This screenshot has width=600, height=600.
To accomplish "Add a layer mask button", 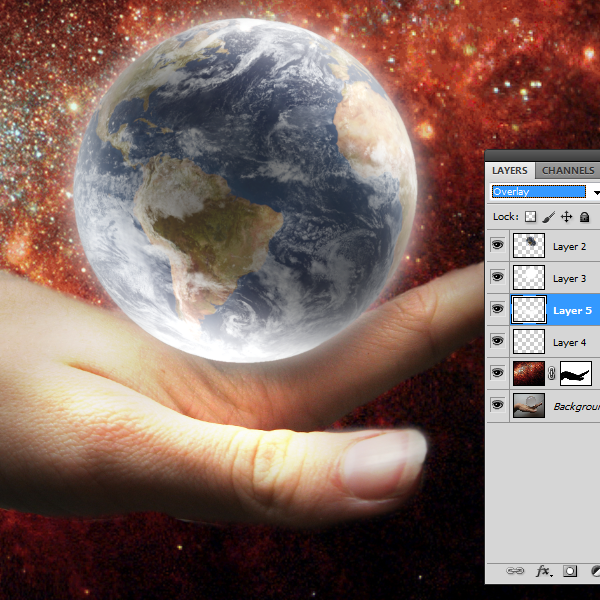I will (570, 571).
